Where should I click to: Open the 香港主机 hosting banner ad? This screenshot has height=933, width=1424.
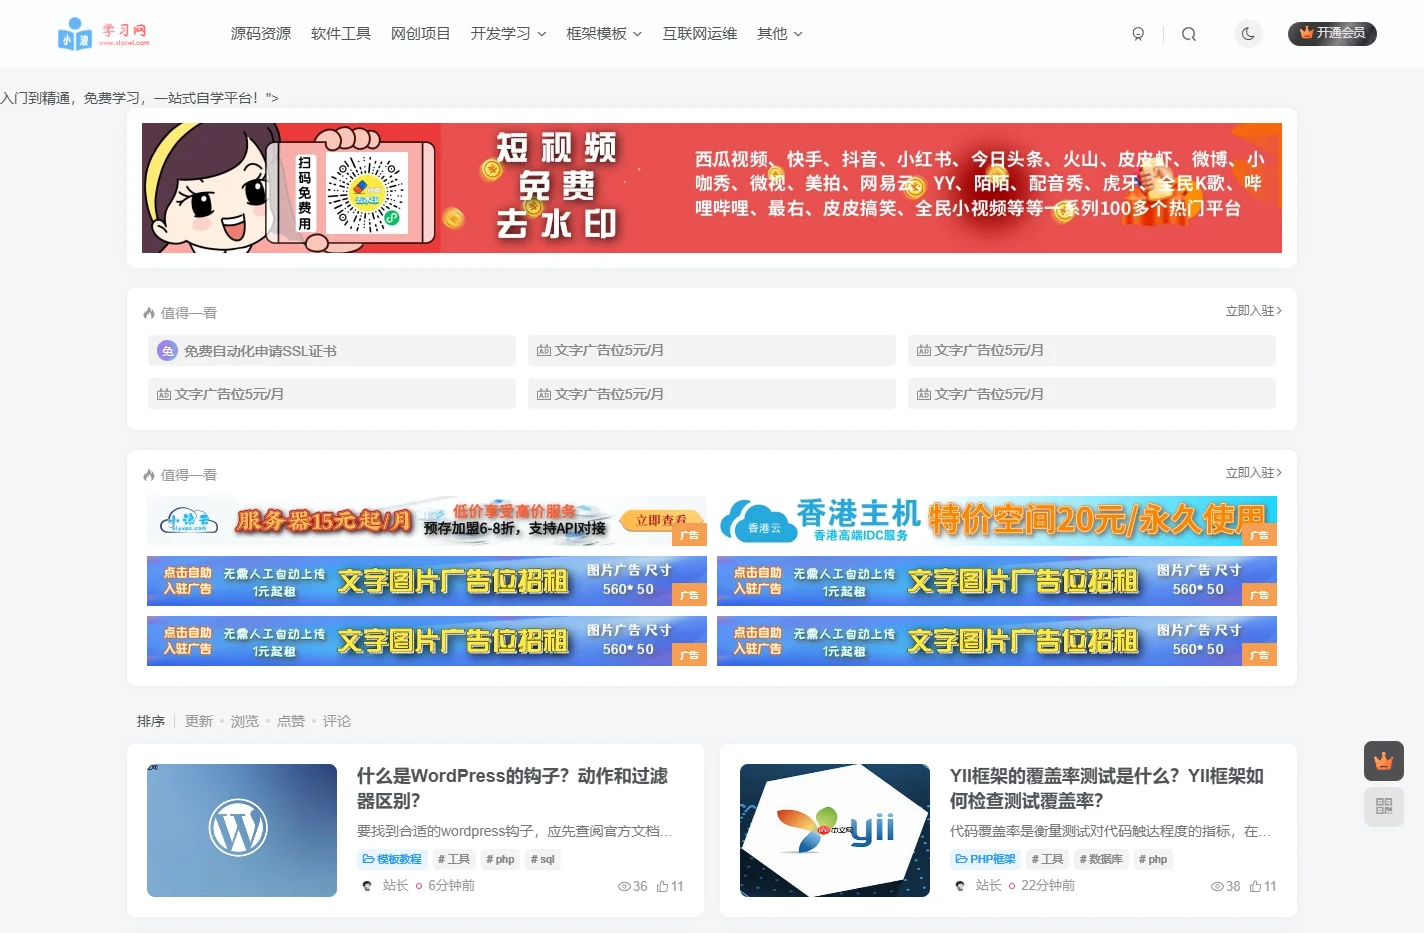click(997, 521)
